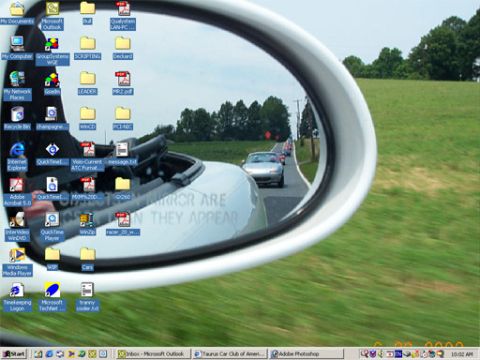
Task: Open the VSP folder
Action: click(52, 259)
